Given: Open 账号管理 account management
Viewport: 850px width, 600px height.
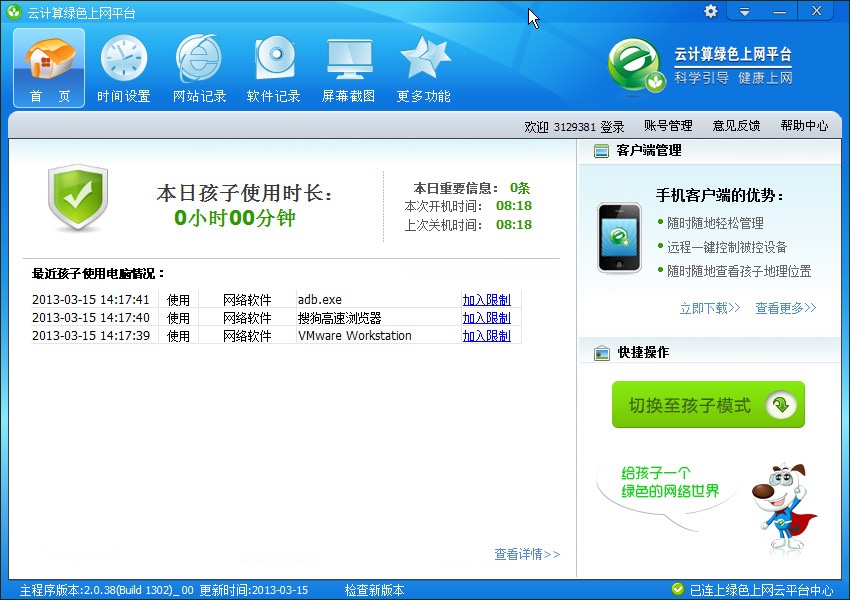Looking at the screenshot, I should (668, 126).
